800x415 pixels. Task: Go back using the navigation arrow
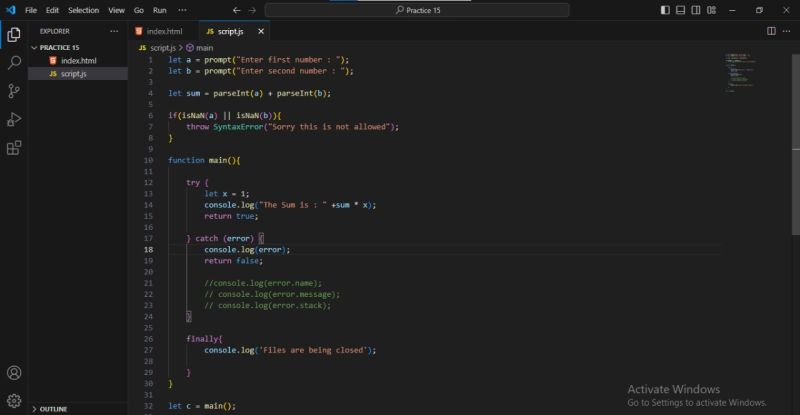[x=236, y=10]
